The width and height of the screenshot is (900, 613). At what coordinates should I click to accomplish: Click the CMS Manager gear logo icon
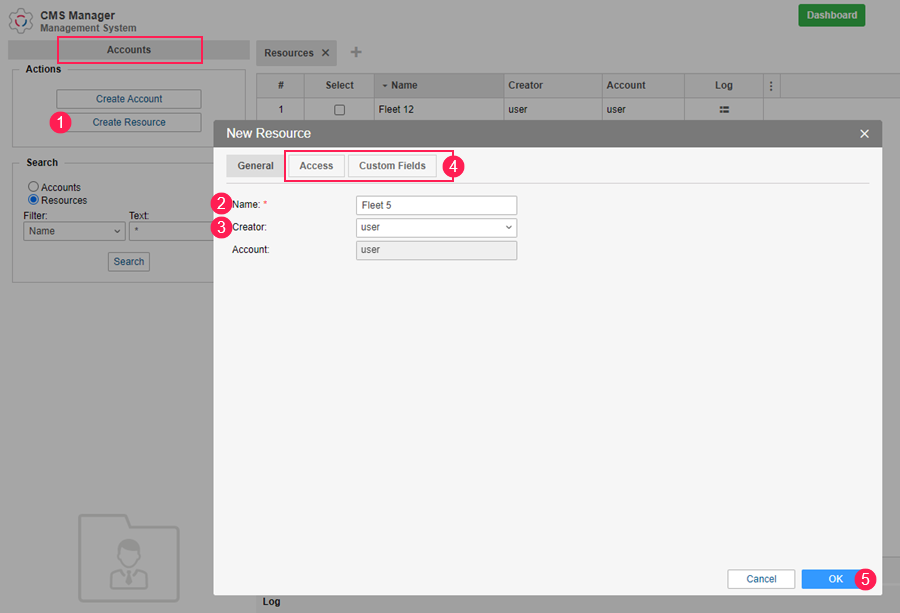click(x=21, y=20)
